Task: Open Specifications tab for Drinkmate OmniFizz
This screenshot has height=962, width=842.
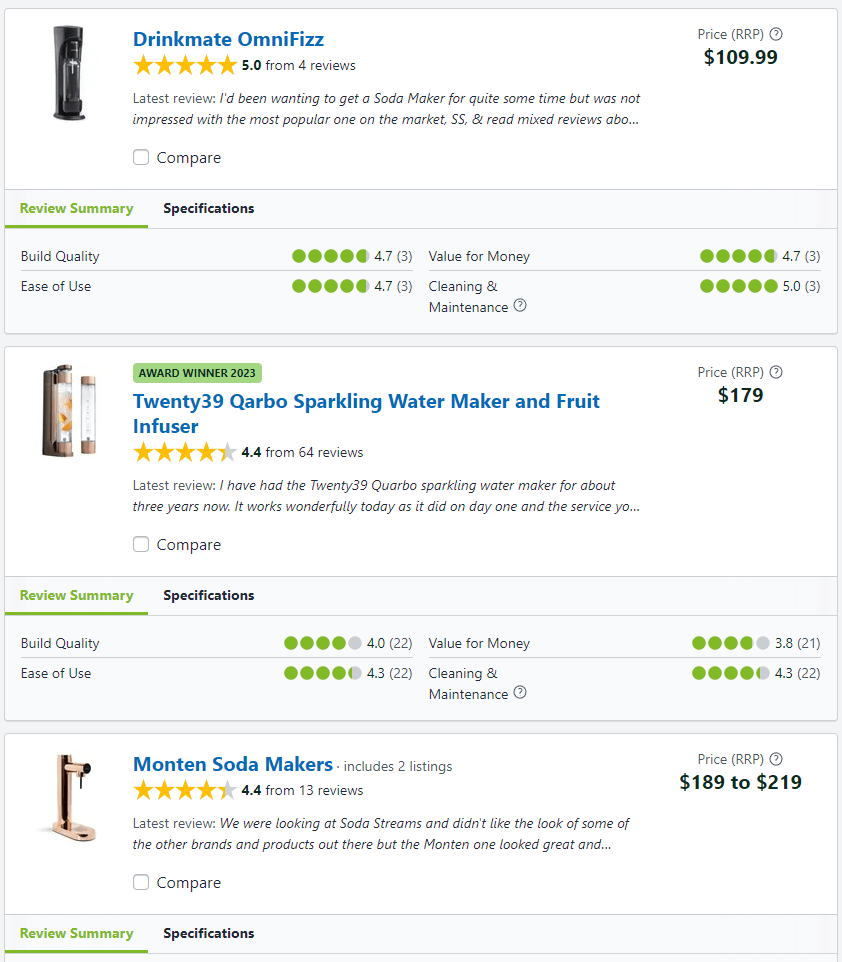Action: [x=209, y=209]
